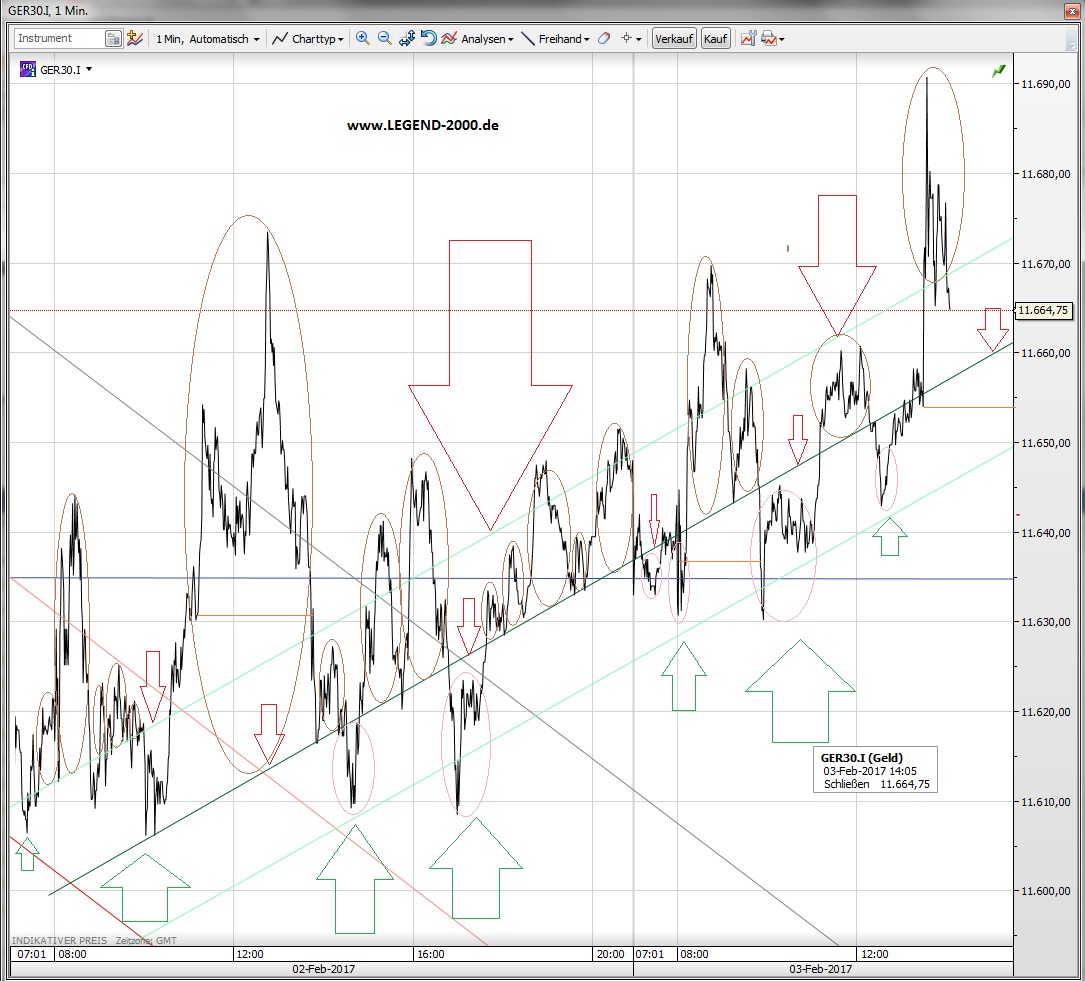
Task: Click the star icon next to the Instrument field
Action: 134,39
